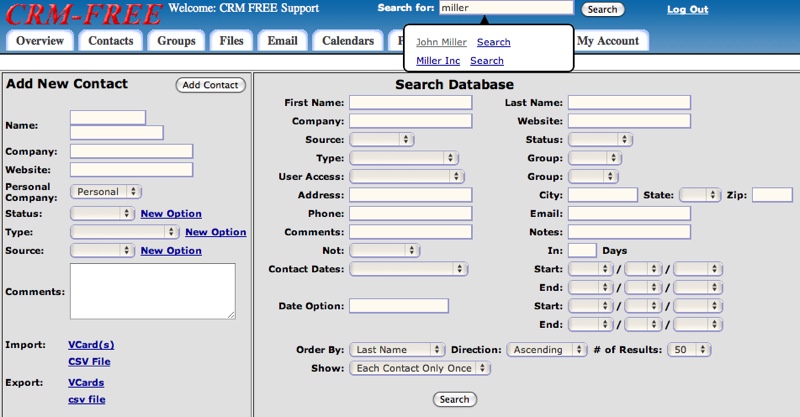Image resolution: width=800 pixels, height=417 pixels.
Task: Click the top Search button next to miller
Action: (x=603, y=9)
